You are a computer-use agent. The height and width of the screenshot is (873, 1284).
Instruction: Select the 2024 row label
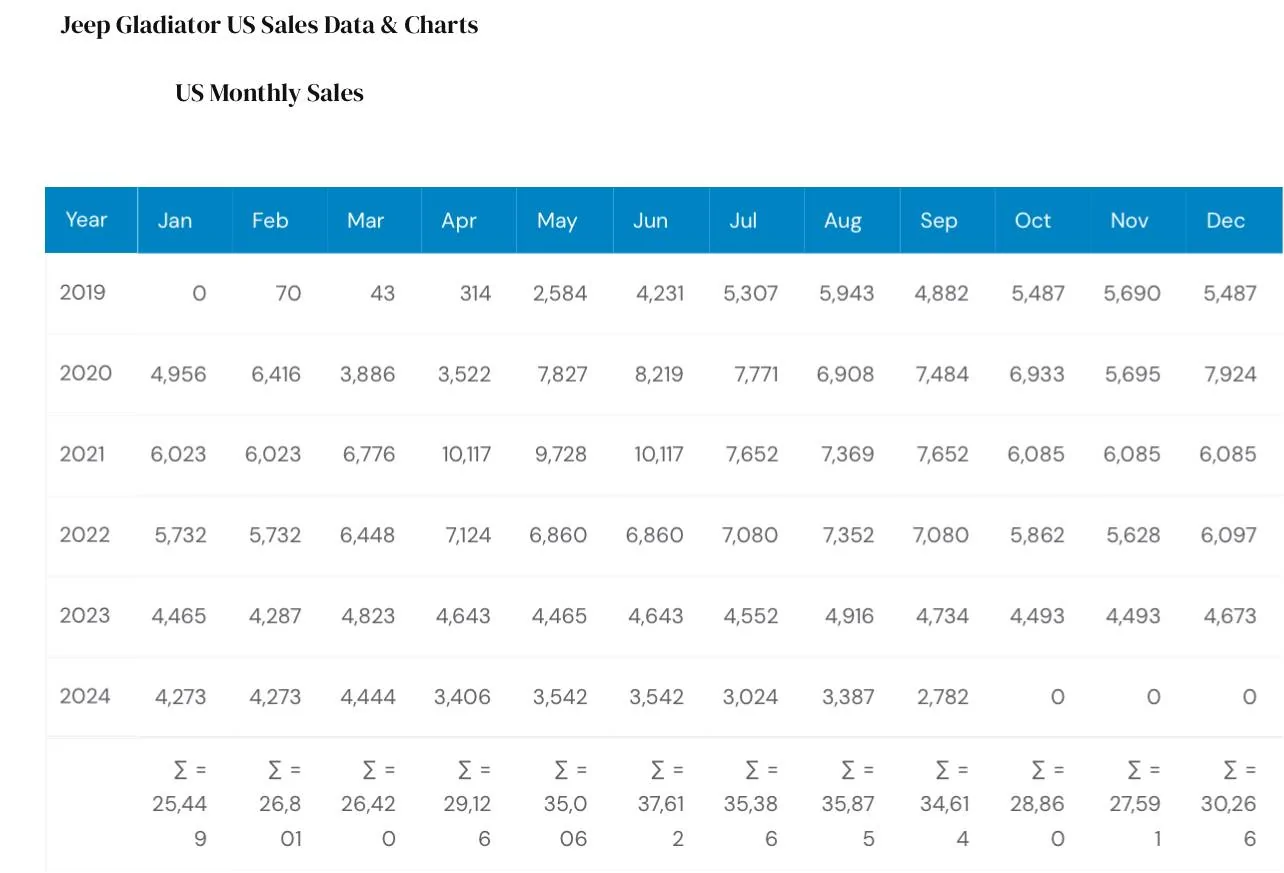pos(85,696)
